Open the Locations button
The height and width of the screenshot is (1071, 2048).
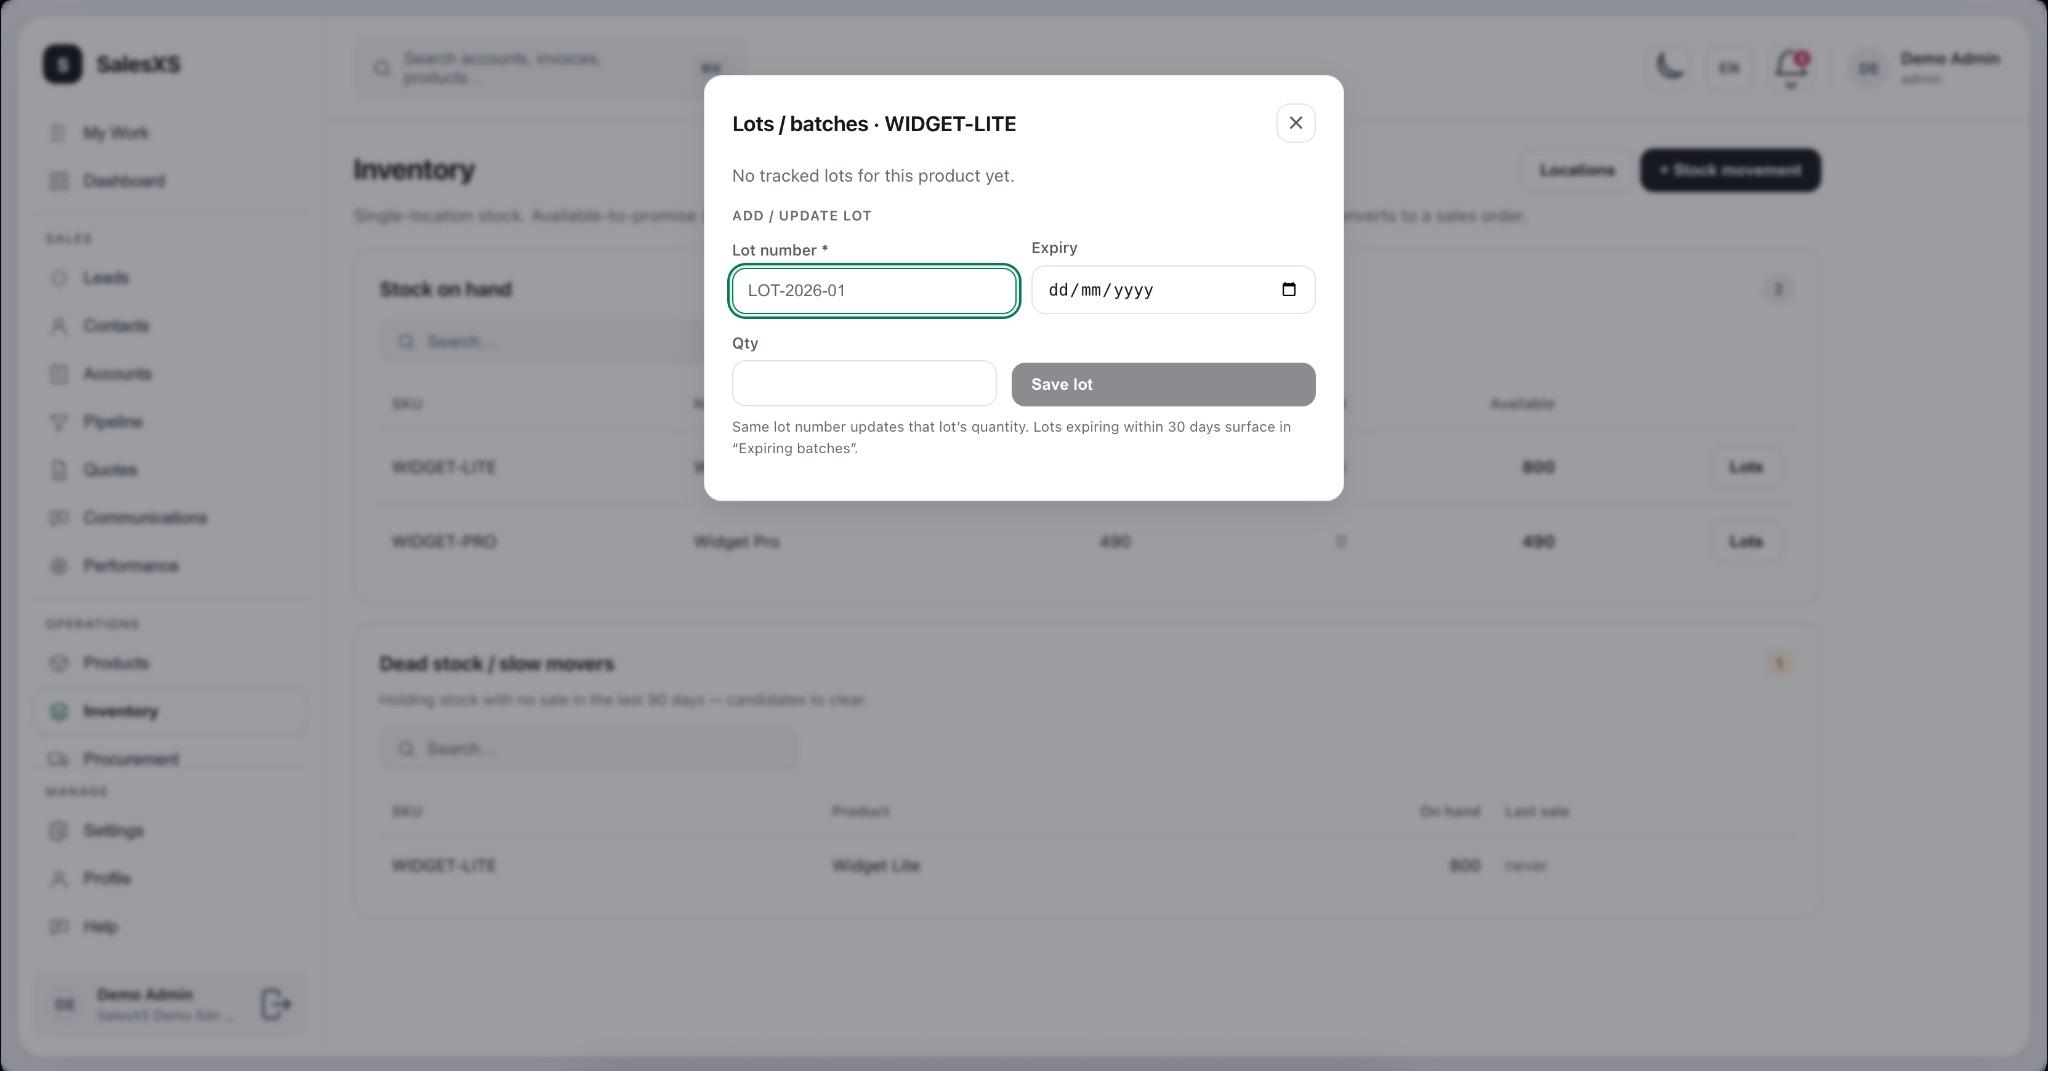pyautogui.click(x=1577, y=170)
